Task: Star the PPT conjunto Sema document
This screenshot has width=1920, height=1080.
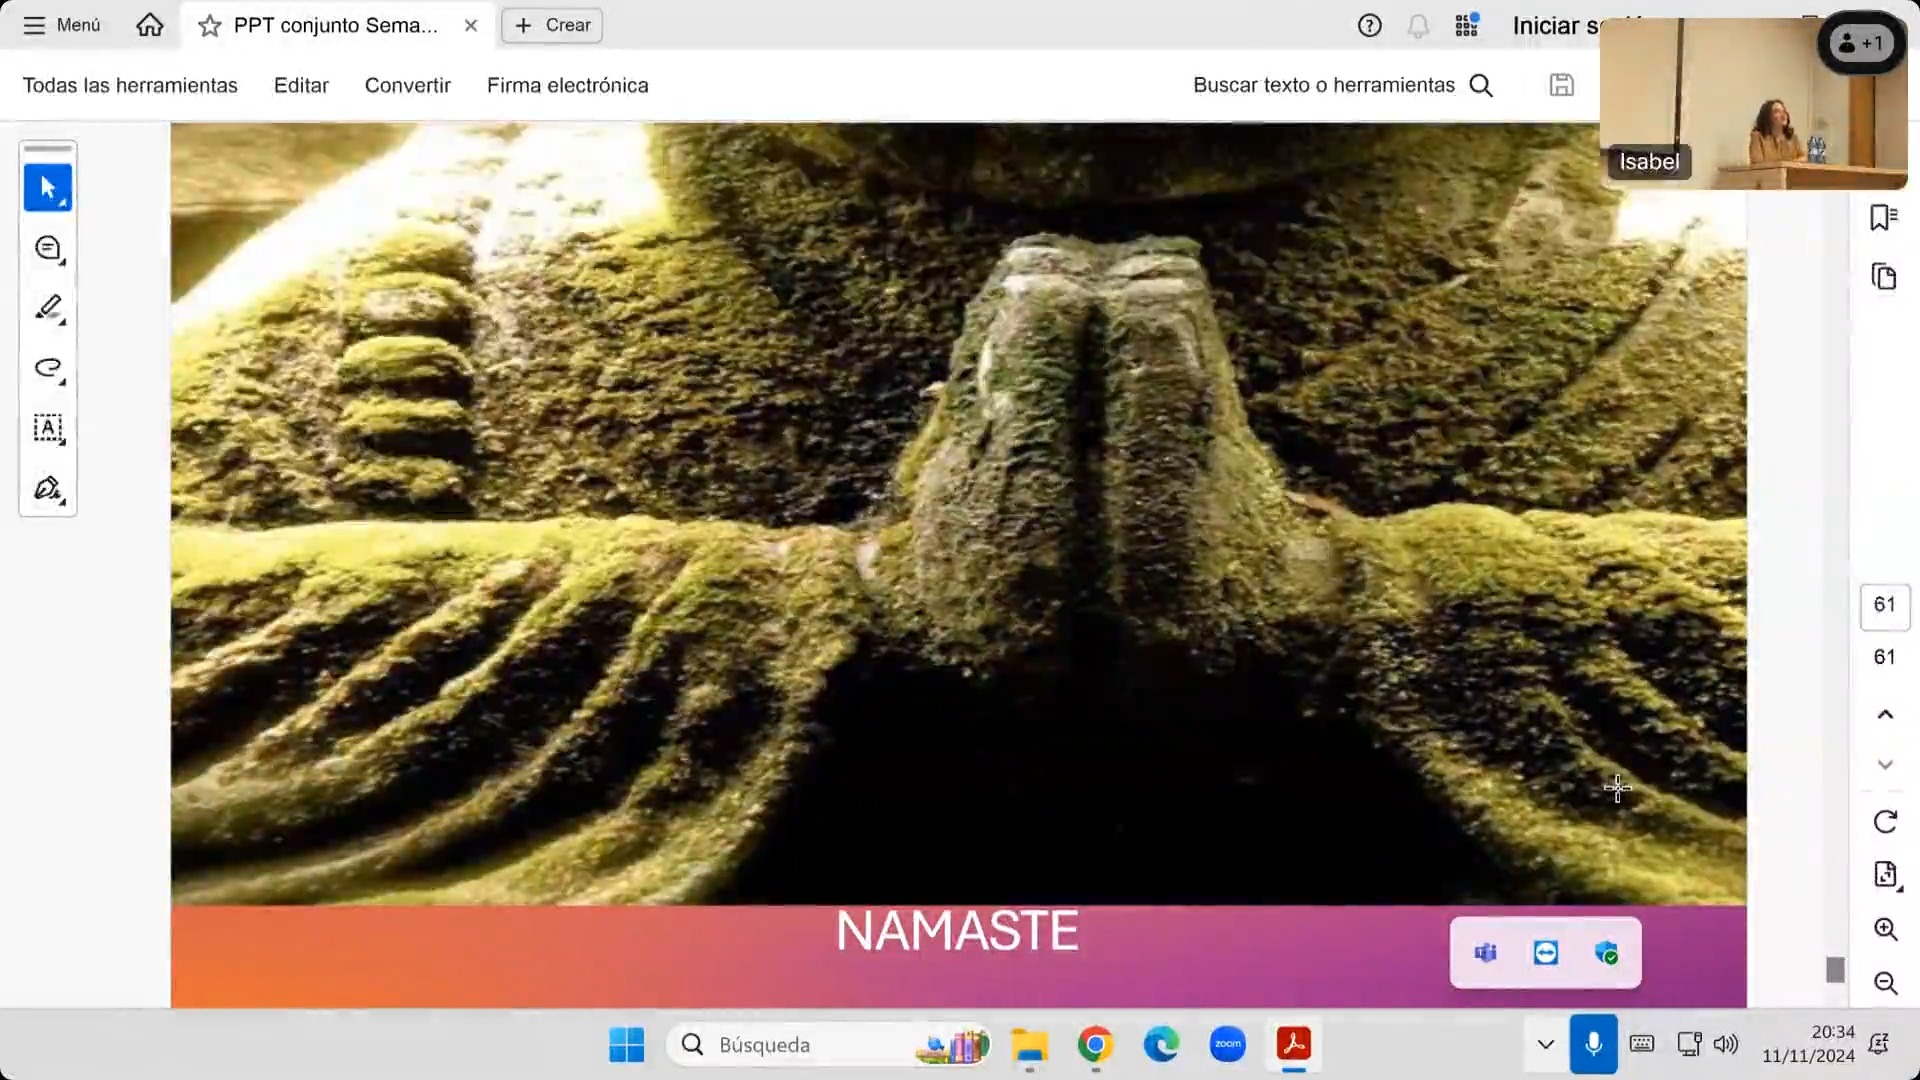Action: tap(209, 26)
